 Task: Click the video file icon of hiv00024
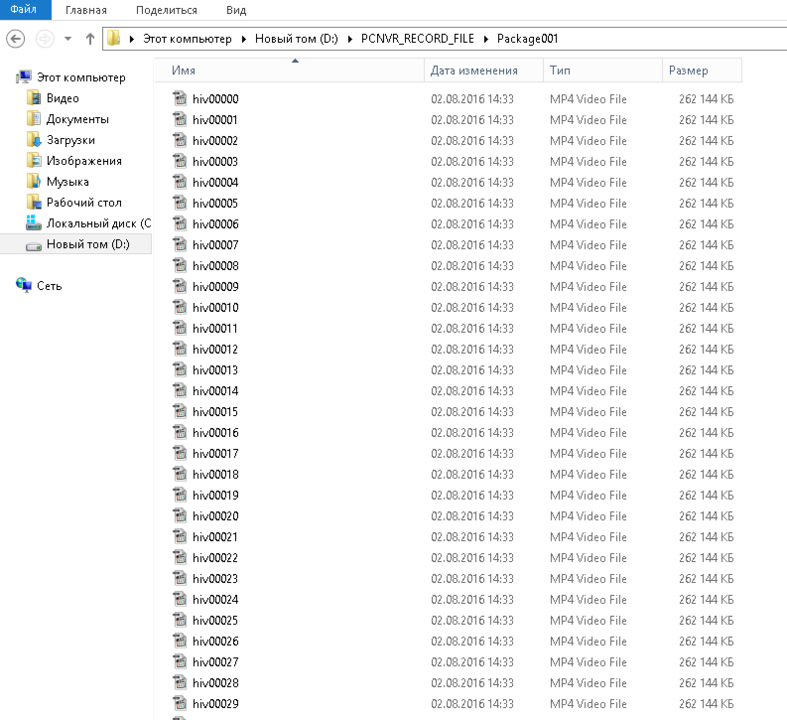tap(180, 599)
